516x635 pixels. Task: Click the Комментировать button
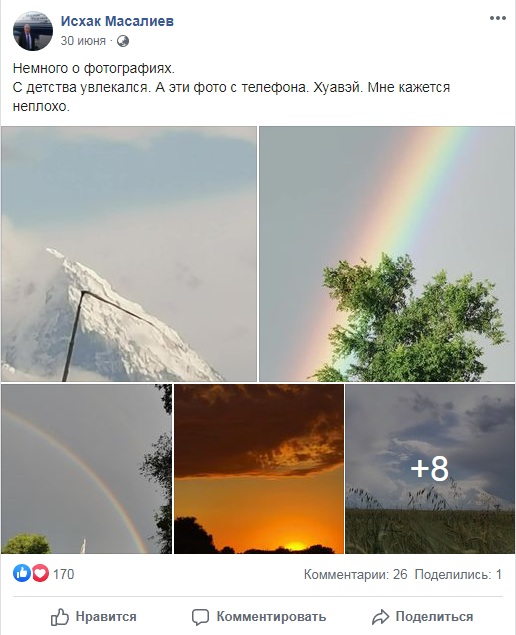tap(259, 617)
